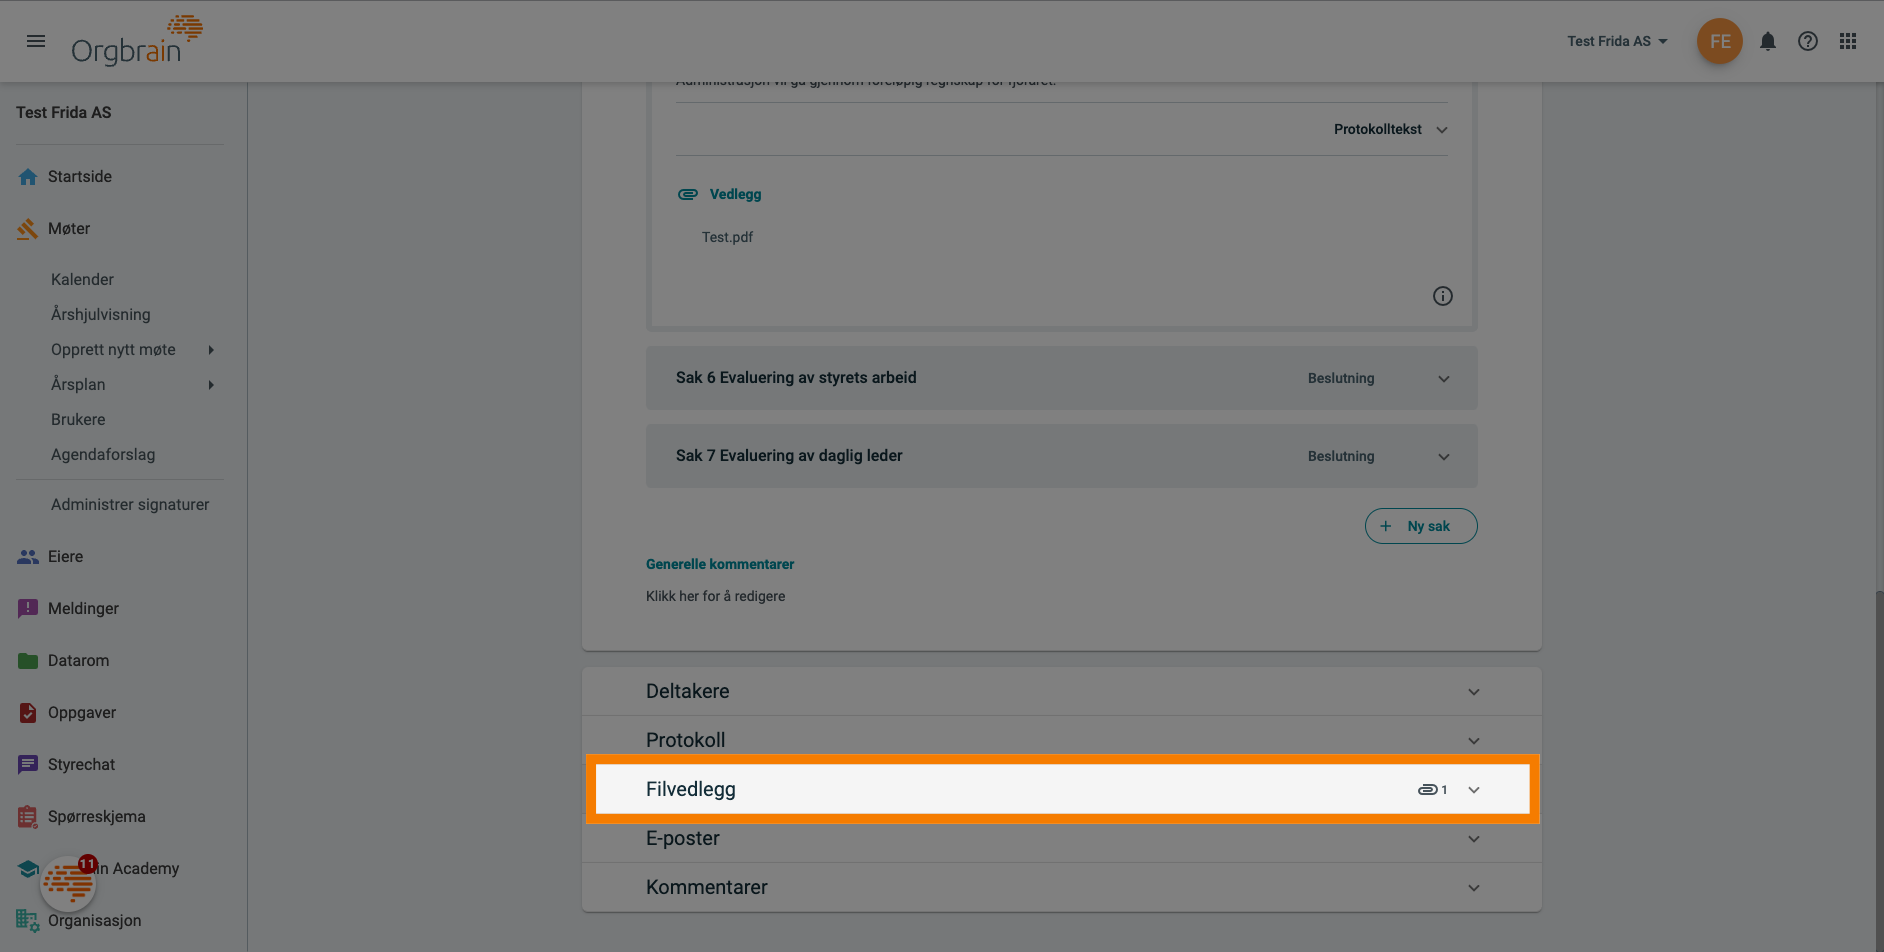Expand the Årsplan submenu arrow
Screen dimensions: 1884x952
pos(211,385)
